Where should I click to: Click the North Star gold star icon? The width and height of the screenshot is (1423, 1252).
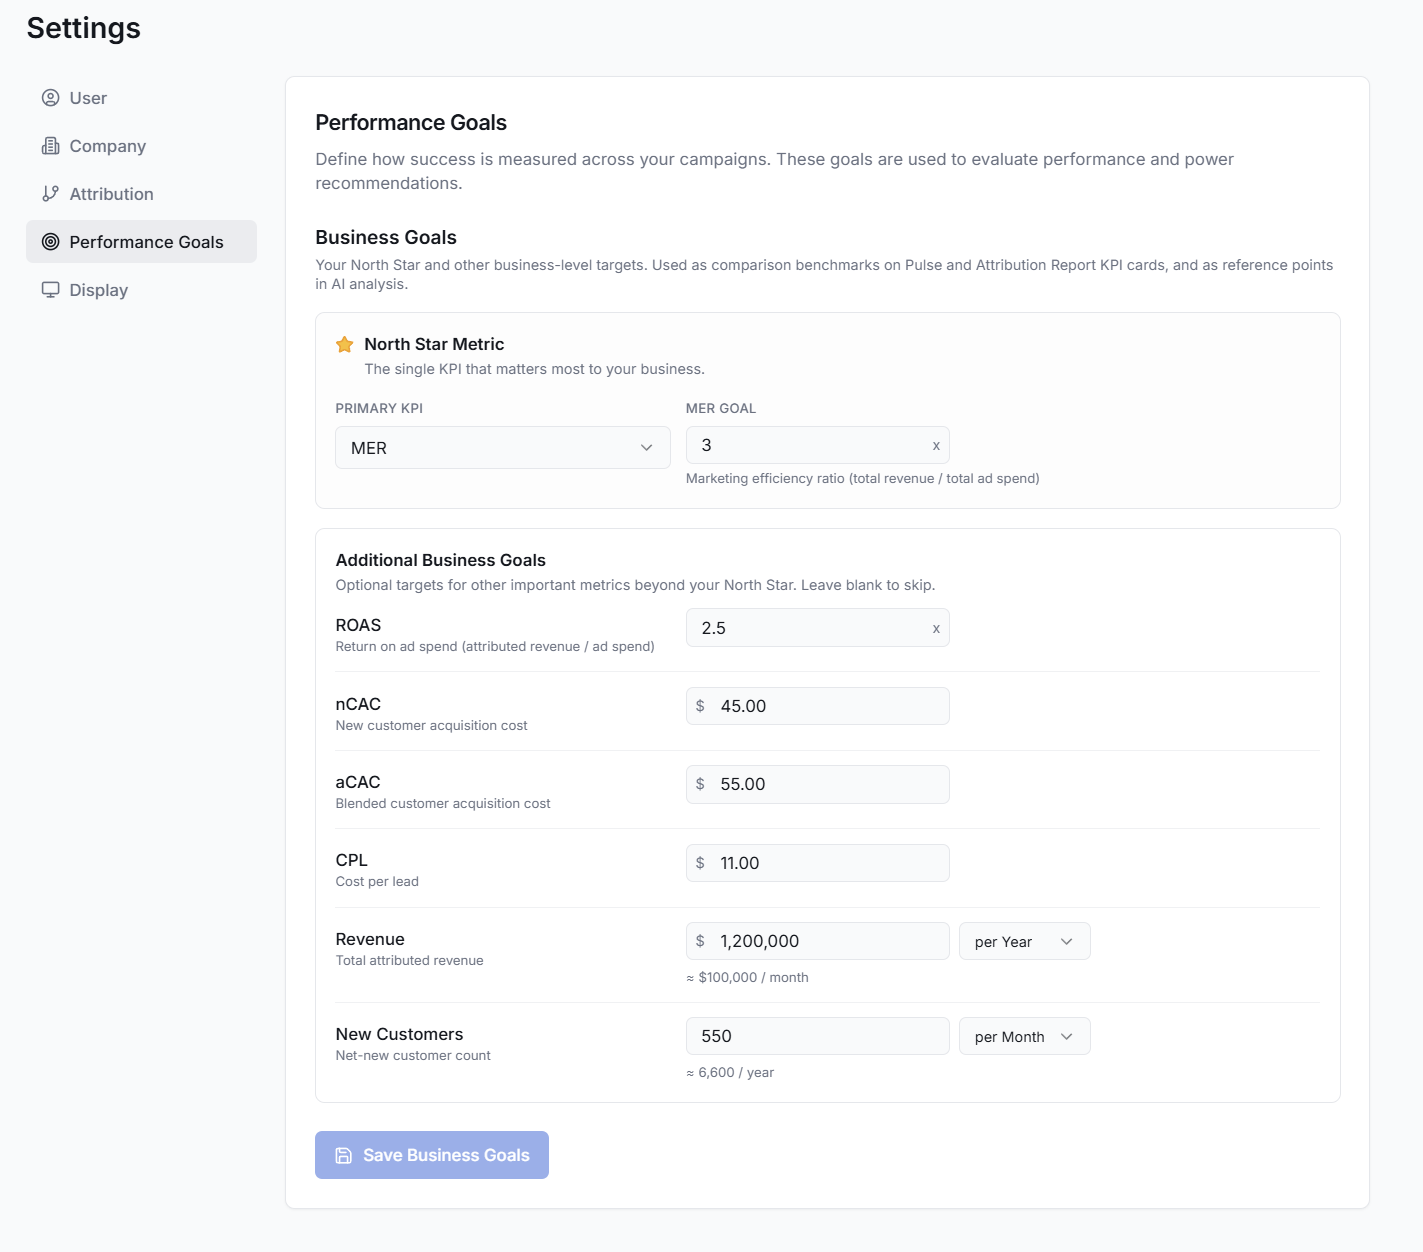(x=345, y=344)
